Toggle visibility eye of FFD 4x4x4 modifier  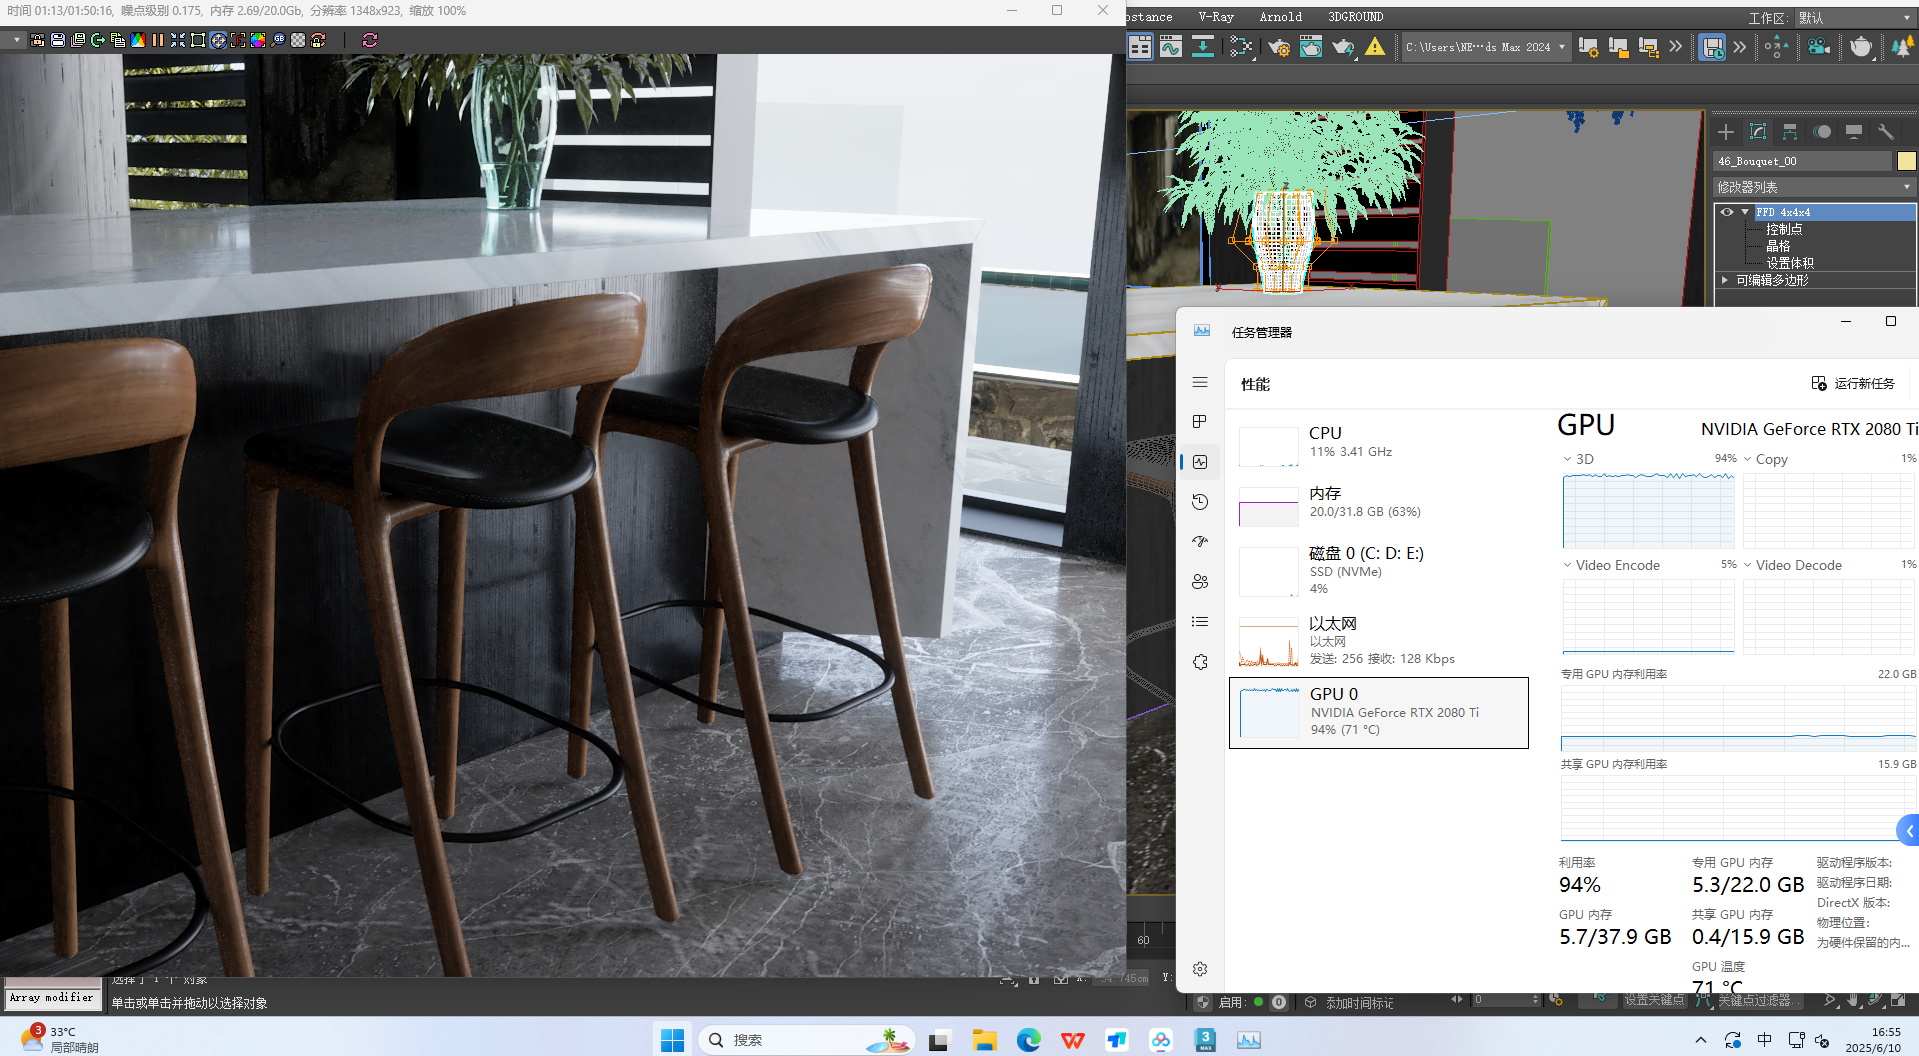pos(1727,212)
